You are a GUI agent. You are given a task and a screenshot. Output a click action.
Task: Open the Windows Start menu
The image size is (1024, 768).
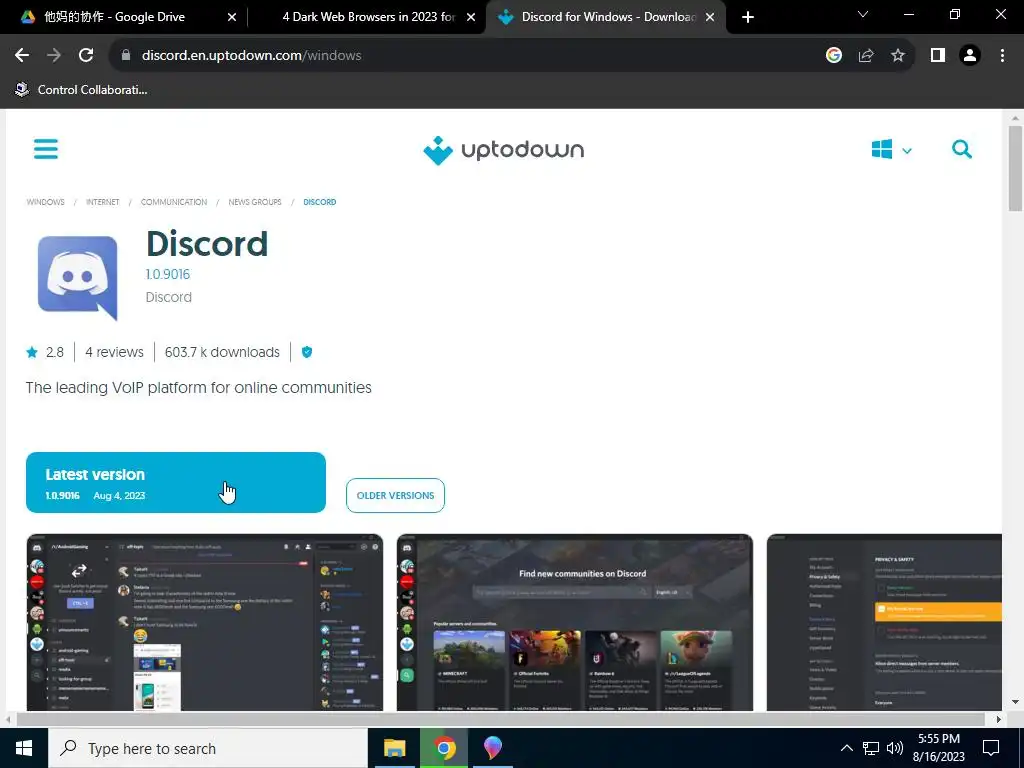(24, 748)
